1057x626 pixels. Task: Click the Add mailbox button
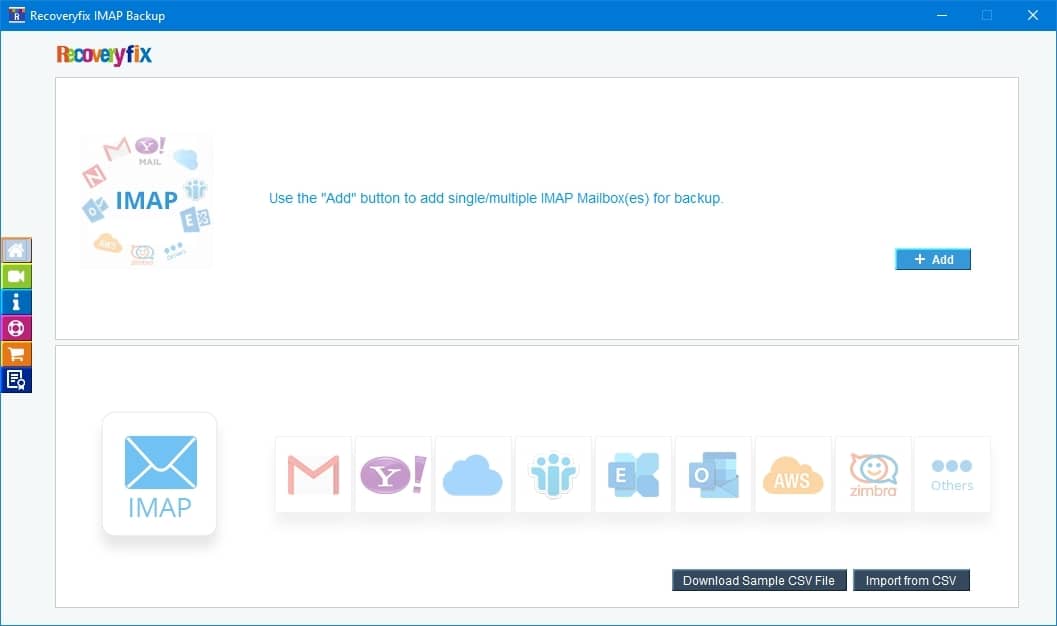932,259
